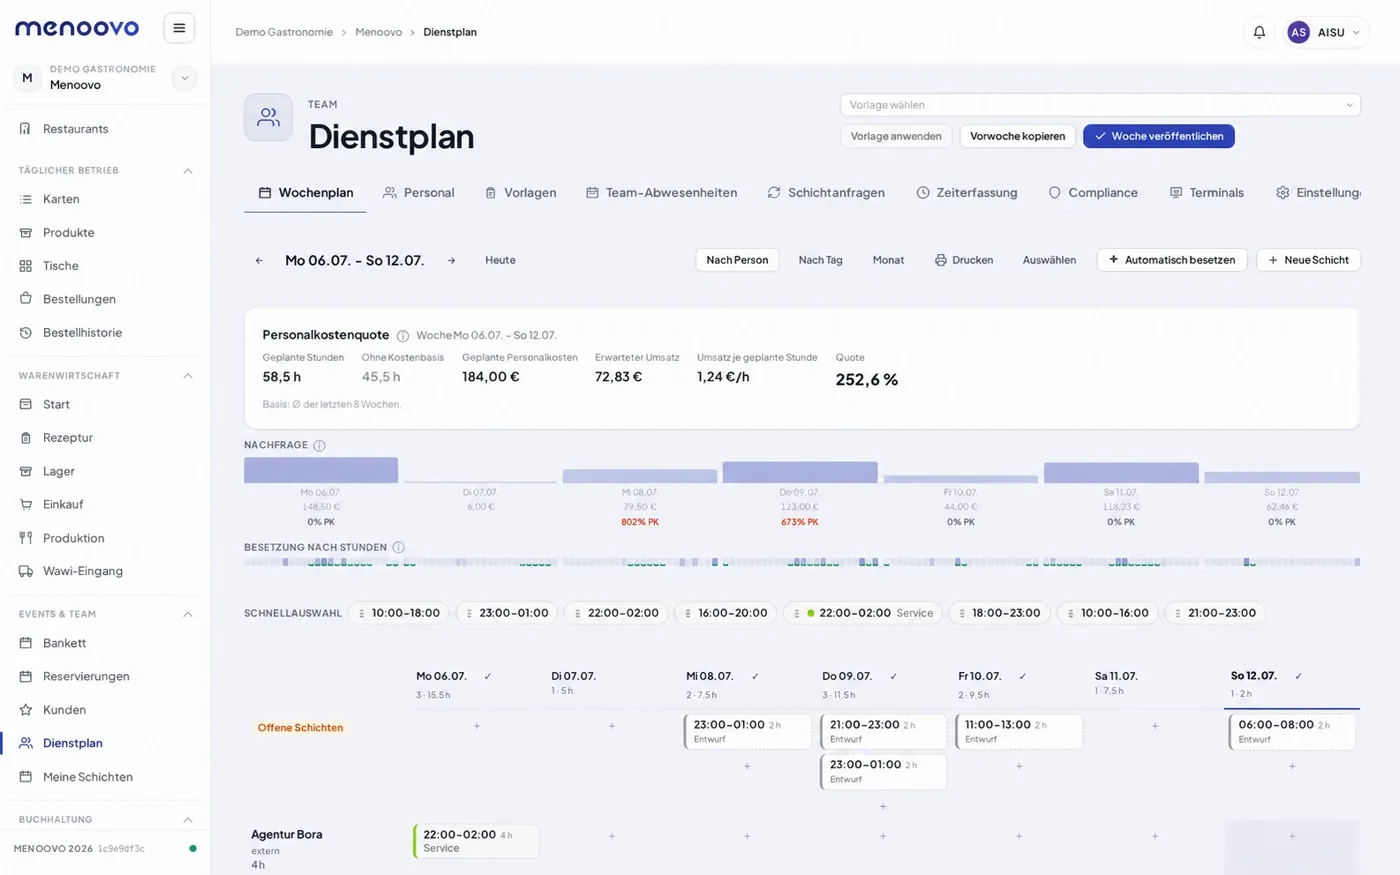Click Automatisch besetzen button
This screenshot has width=1400, height=875.
click(x=1172, y=260)
